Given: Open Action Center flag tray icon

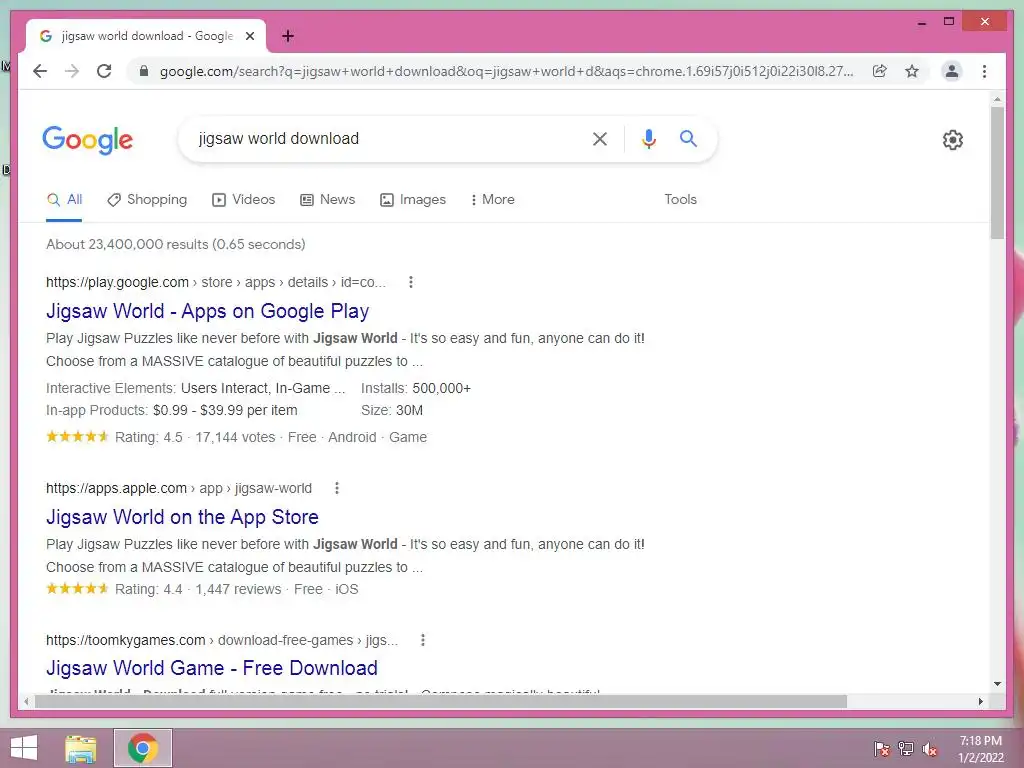Looking at the screenshot, I should (882, 748).
